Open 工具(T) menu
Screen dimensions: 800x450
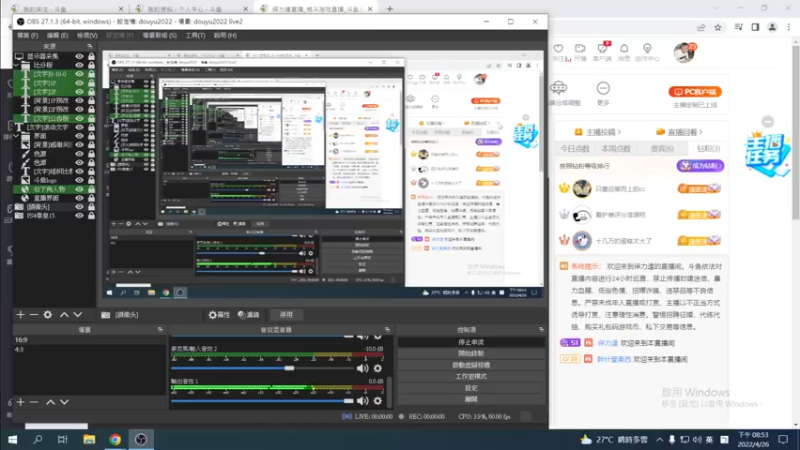pyautogui.click(x=195, y=35)
